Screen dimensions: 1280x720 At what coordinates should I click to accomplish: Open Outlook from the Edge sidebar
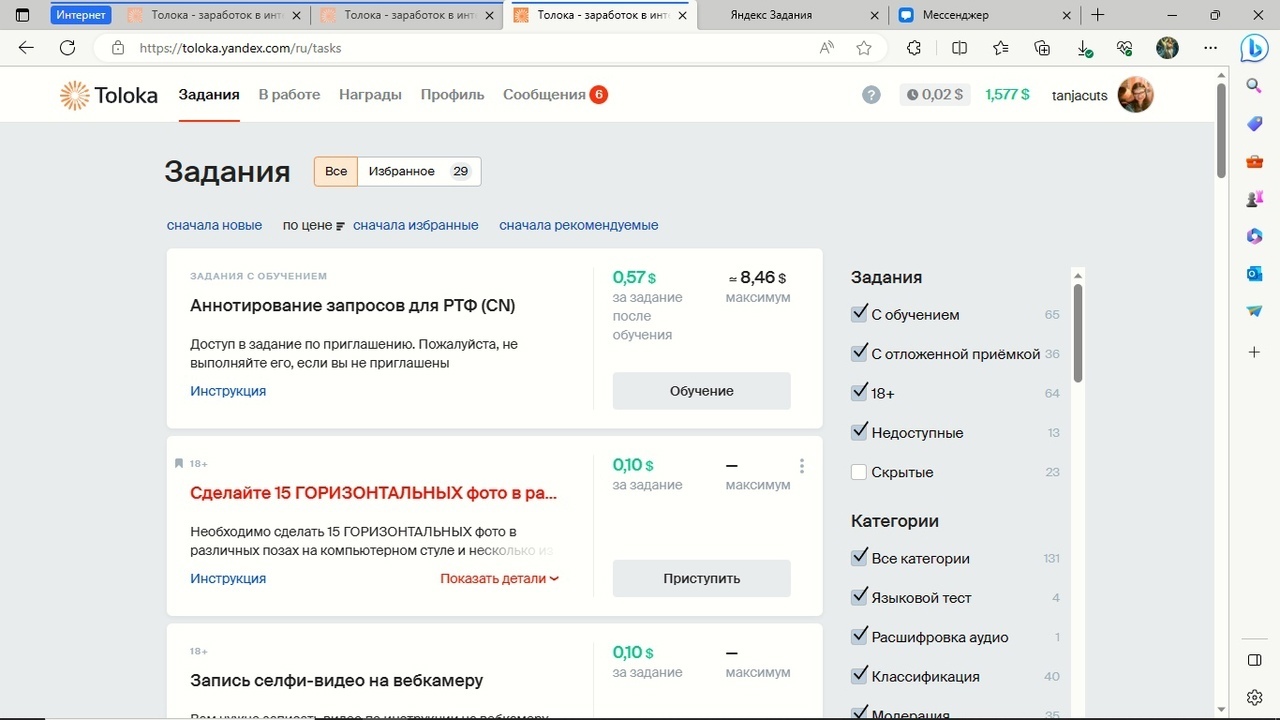tap(1254, 273)
